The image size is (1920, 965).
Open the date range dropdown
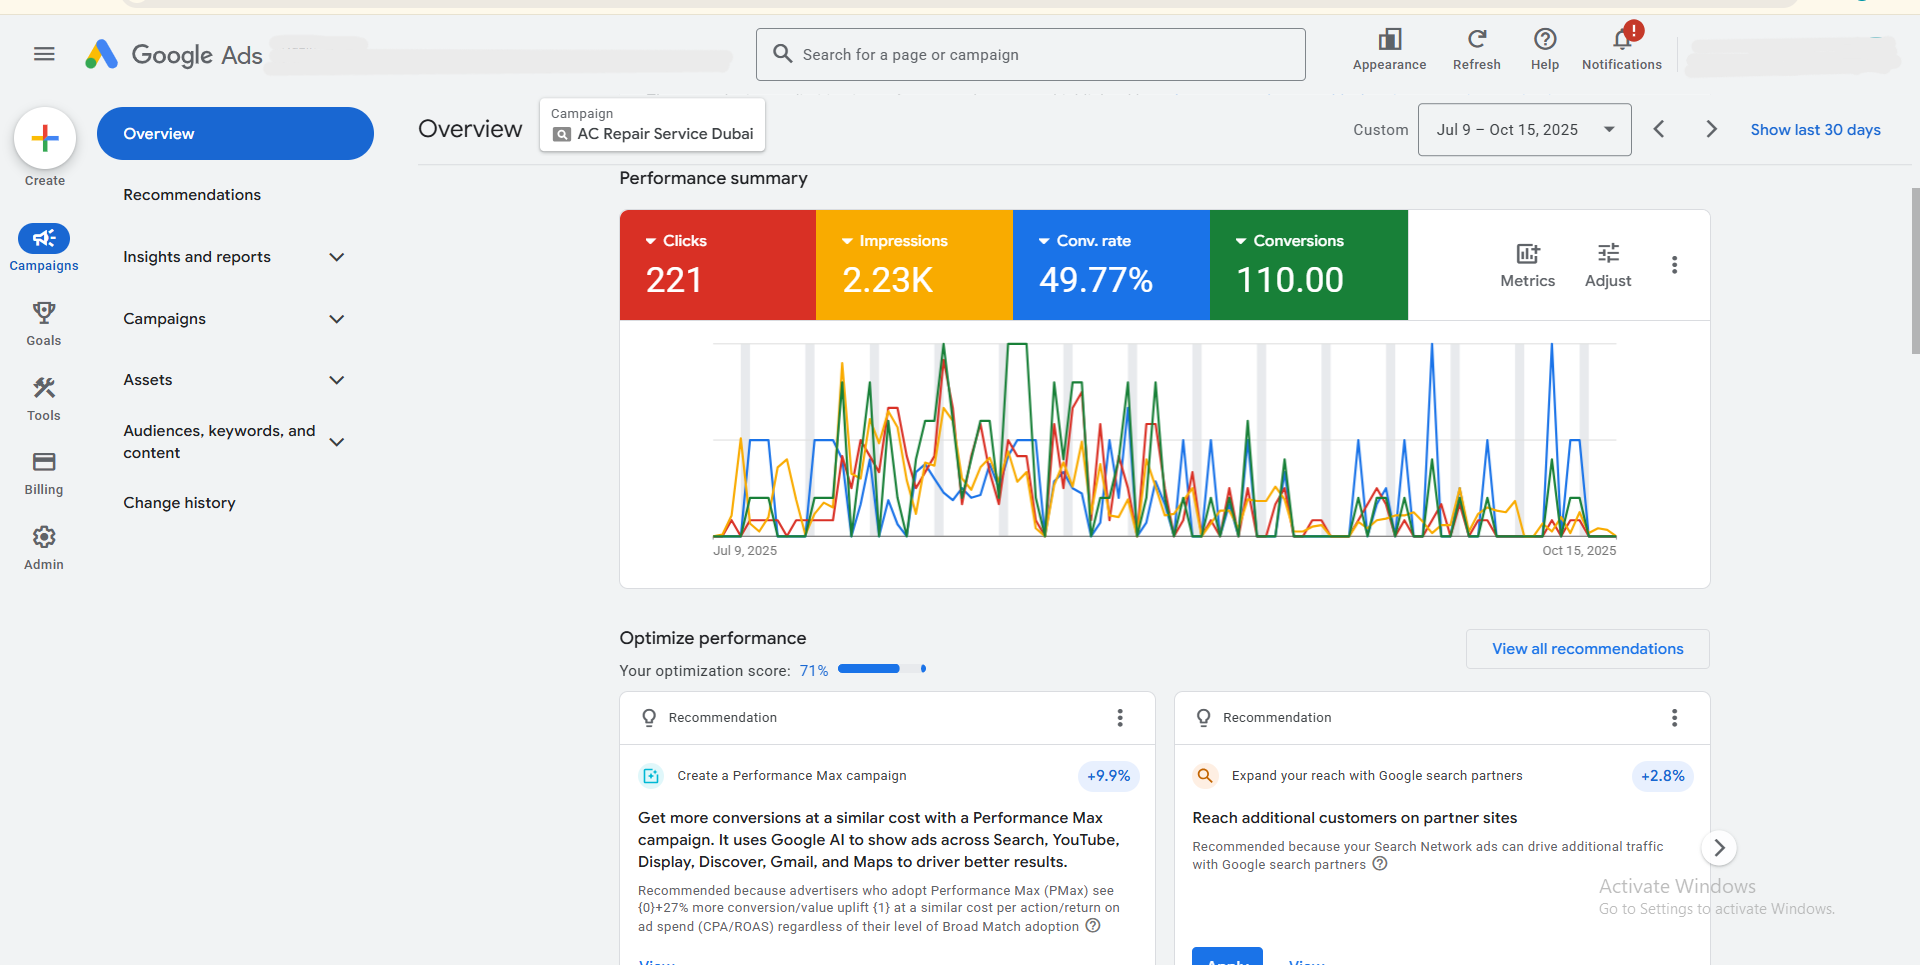pos(1524,129)
